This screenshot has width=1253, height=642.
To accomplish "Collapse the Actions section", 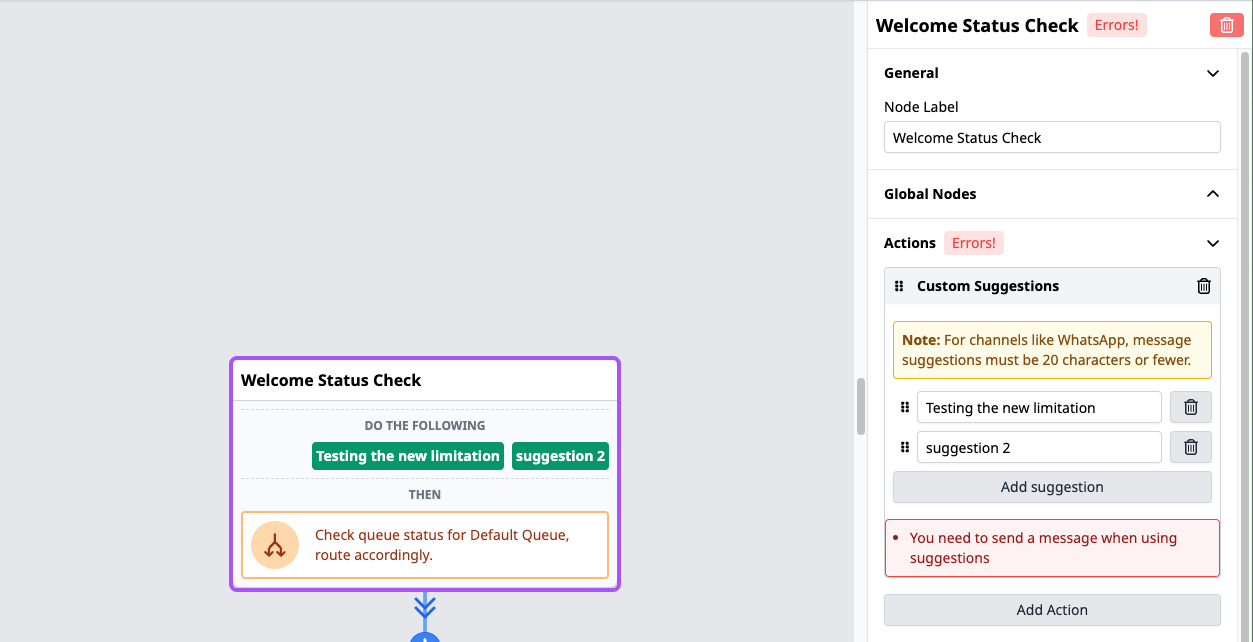I will pos(1212,243).
